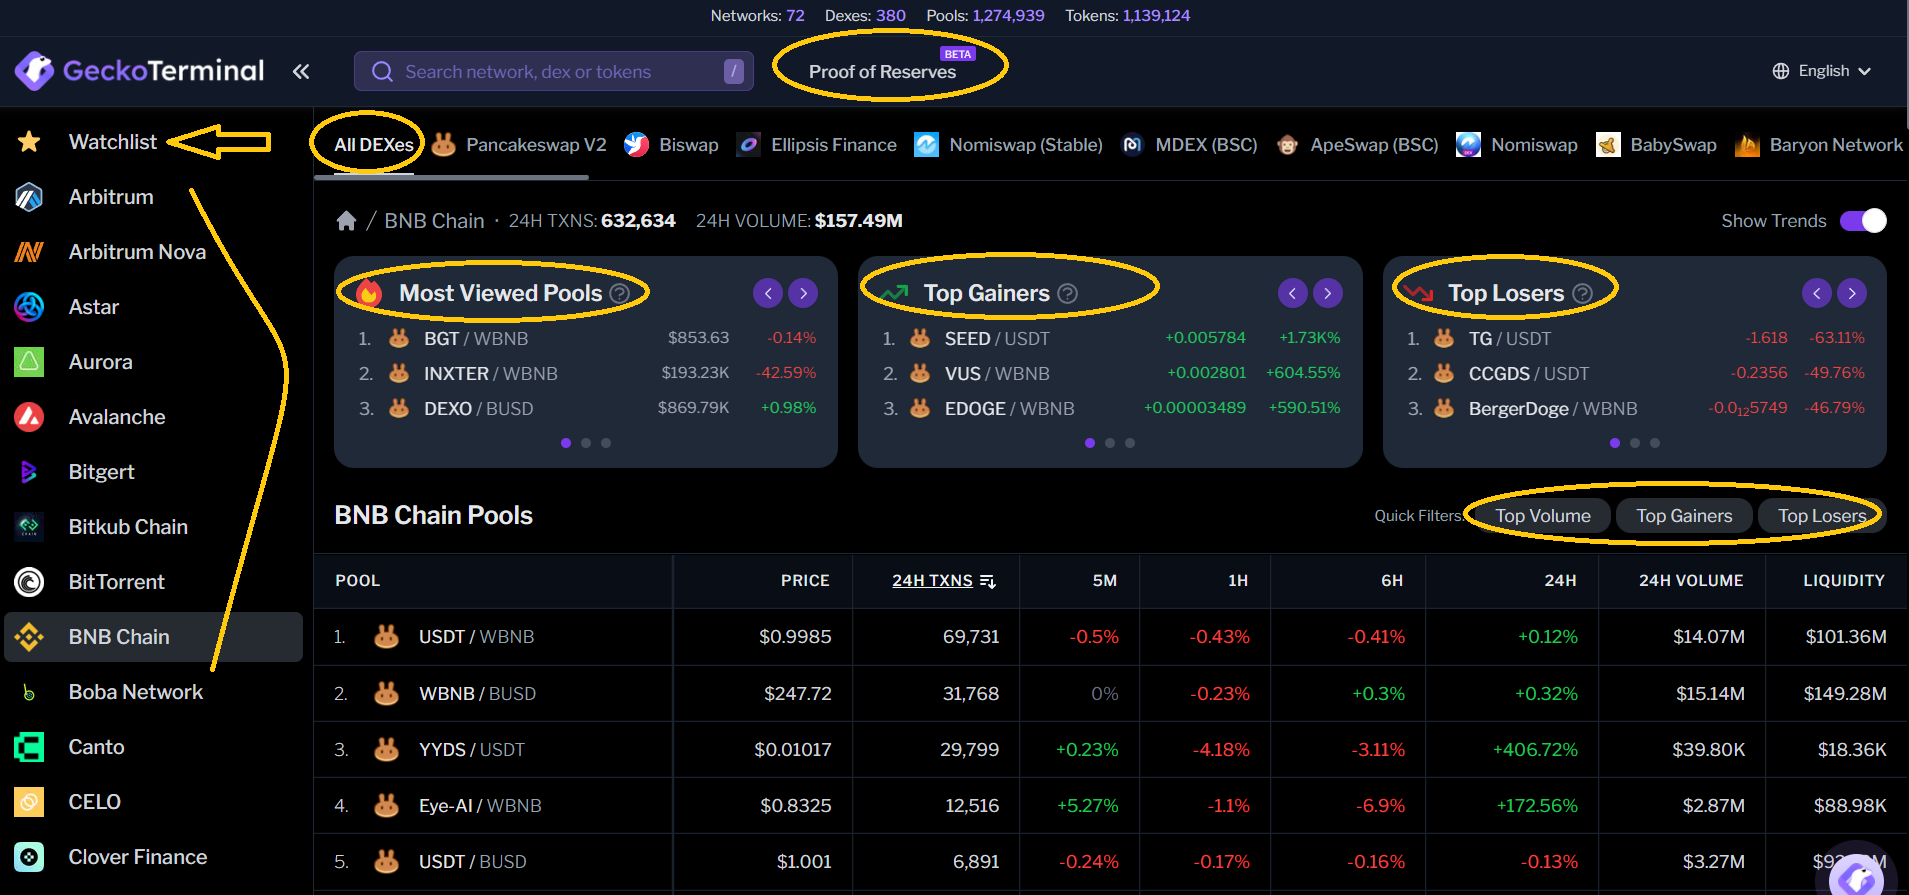Select CELO network icon

tap(29, 802)
